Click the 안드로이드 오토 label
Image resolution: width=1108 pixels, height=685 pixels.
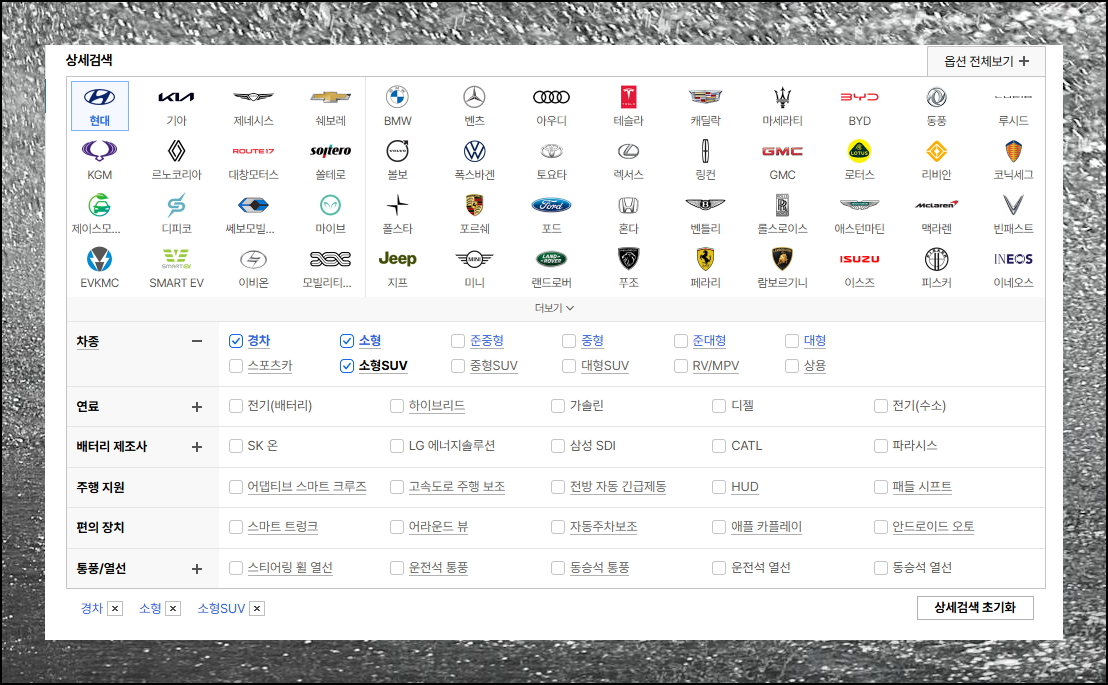coord(933,527)
